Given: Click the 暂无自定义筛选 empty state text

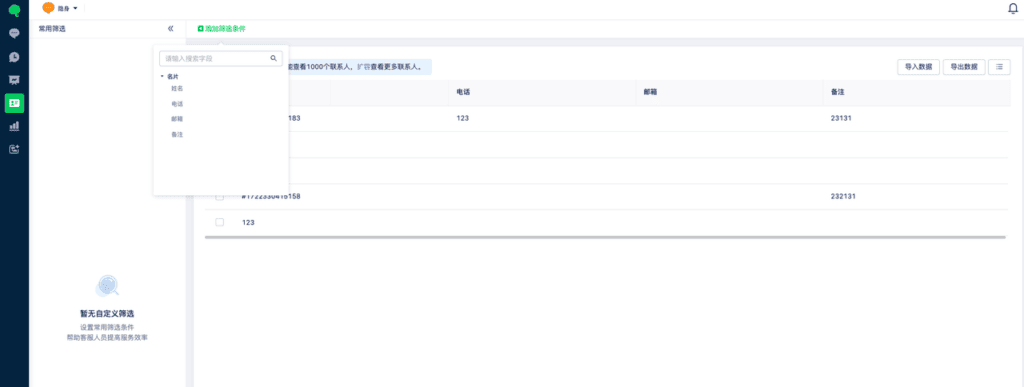Looking at the screenshot, I should pos(107,313).
